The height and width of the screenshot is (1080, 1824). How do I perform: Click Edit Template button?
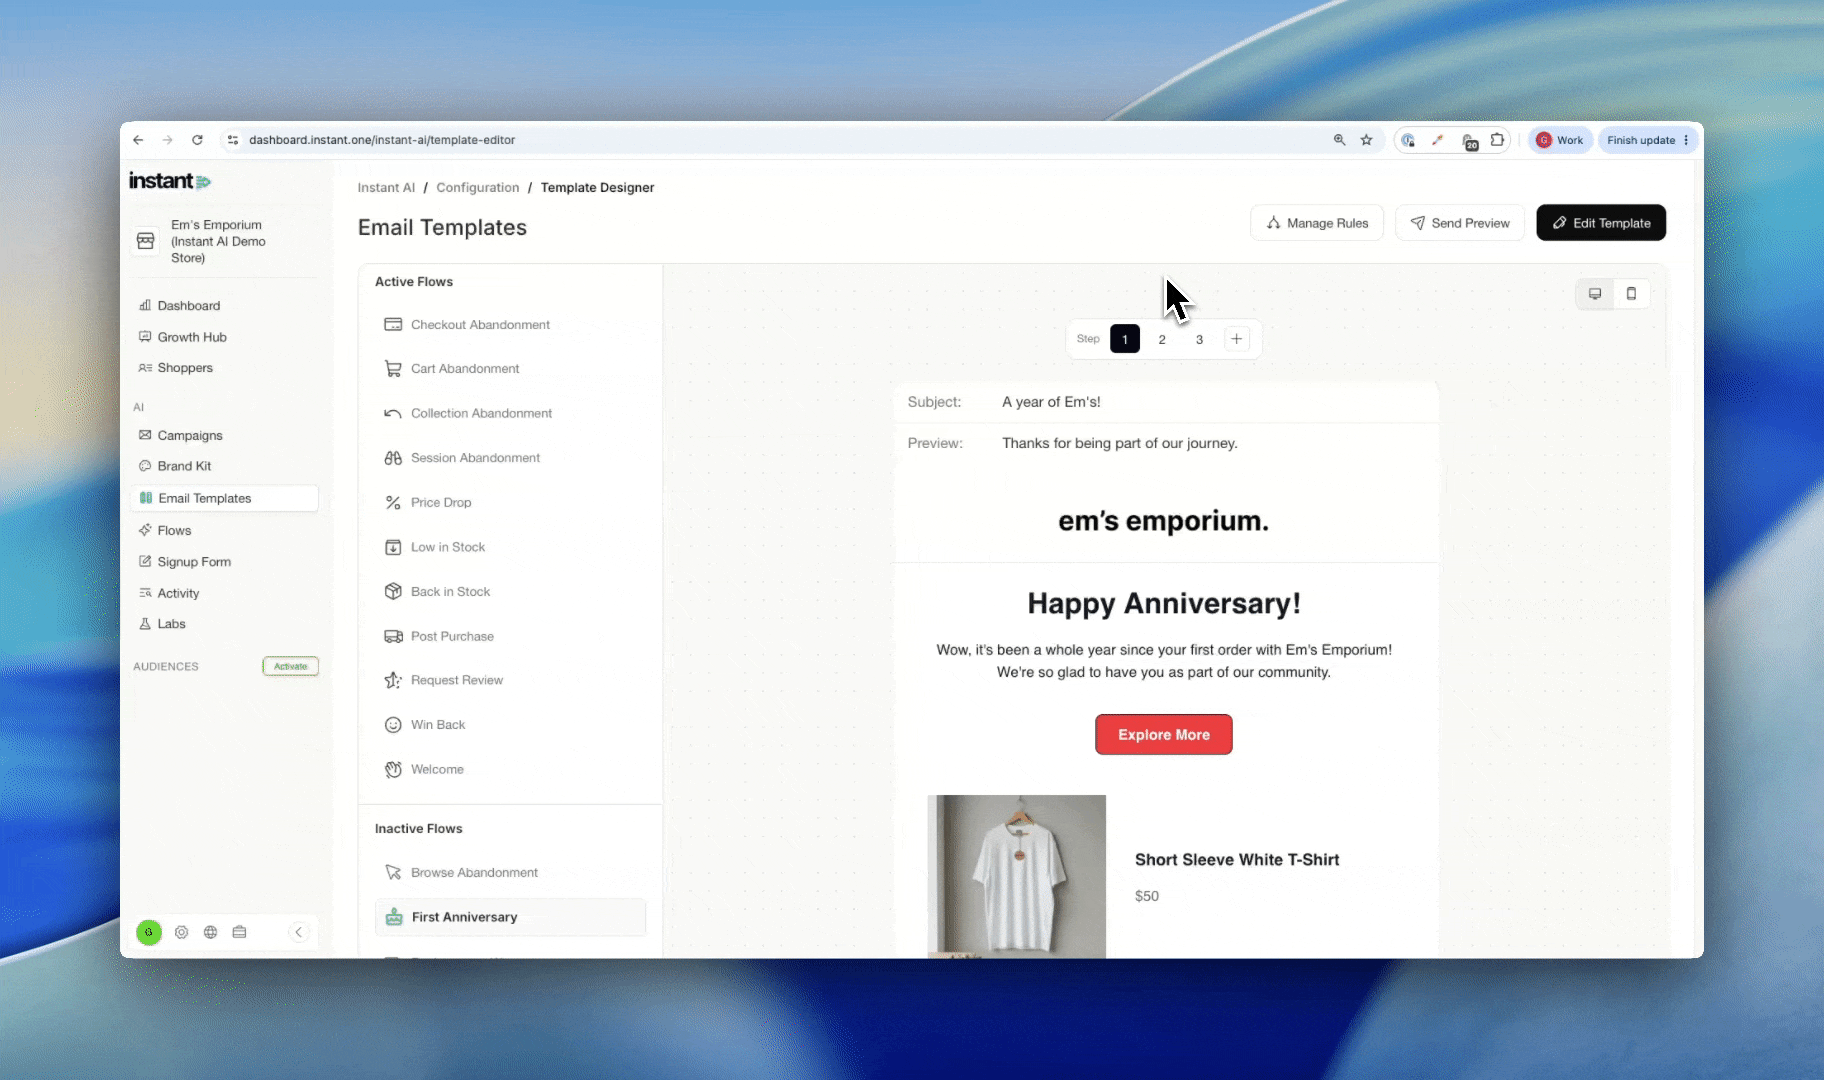click(1601, 223)
